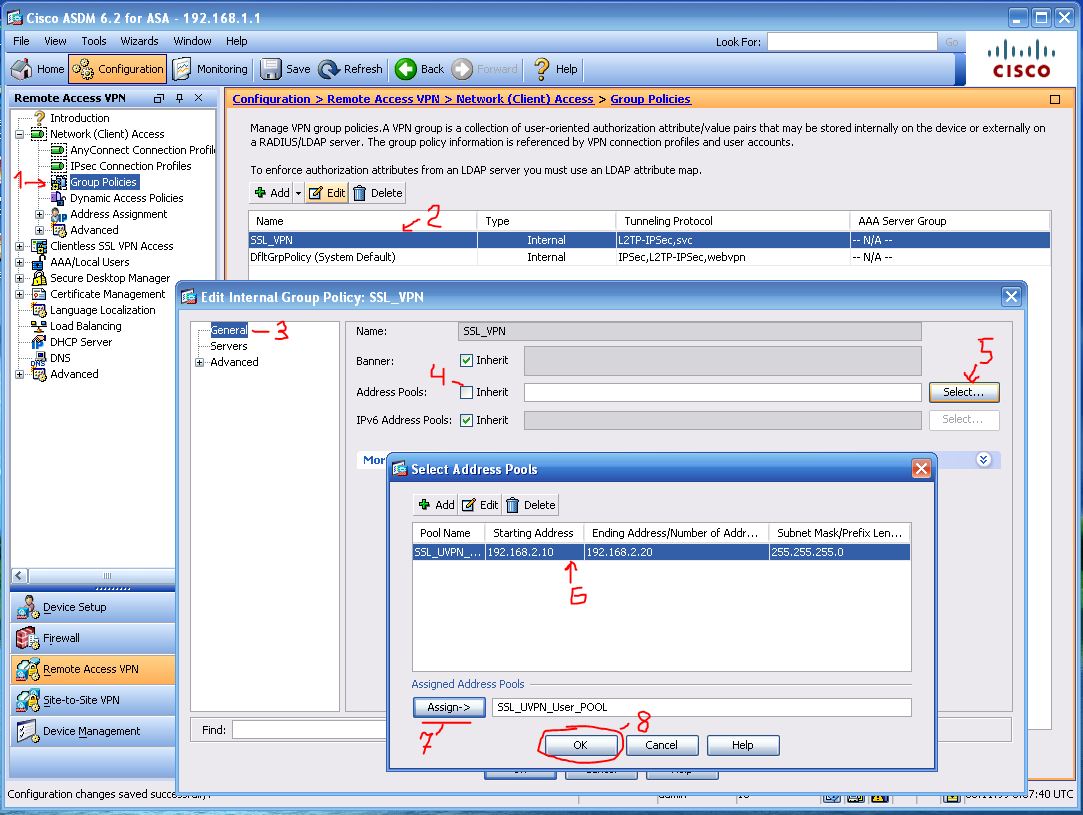Open the Help menu
Viewport: 1083px width, 815px height.
(x=236, y=41)
